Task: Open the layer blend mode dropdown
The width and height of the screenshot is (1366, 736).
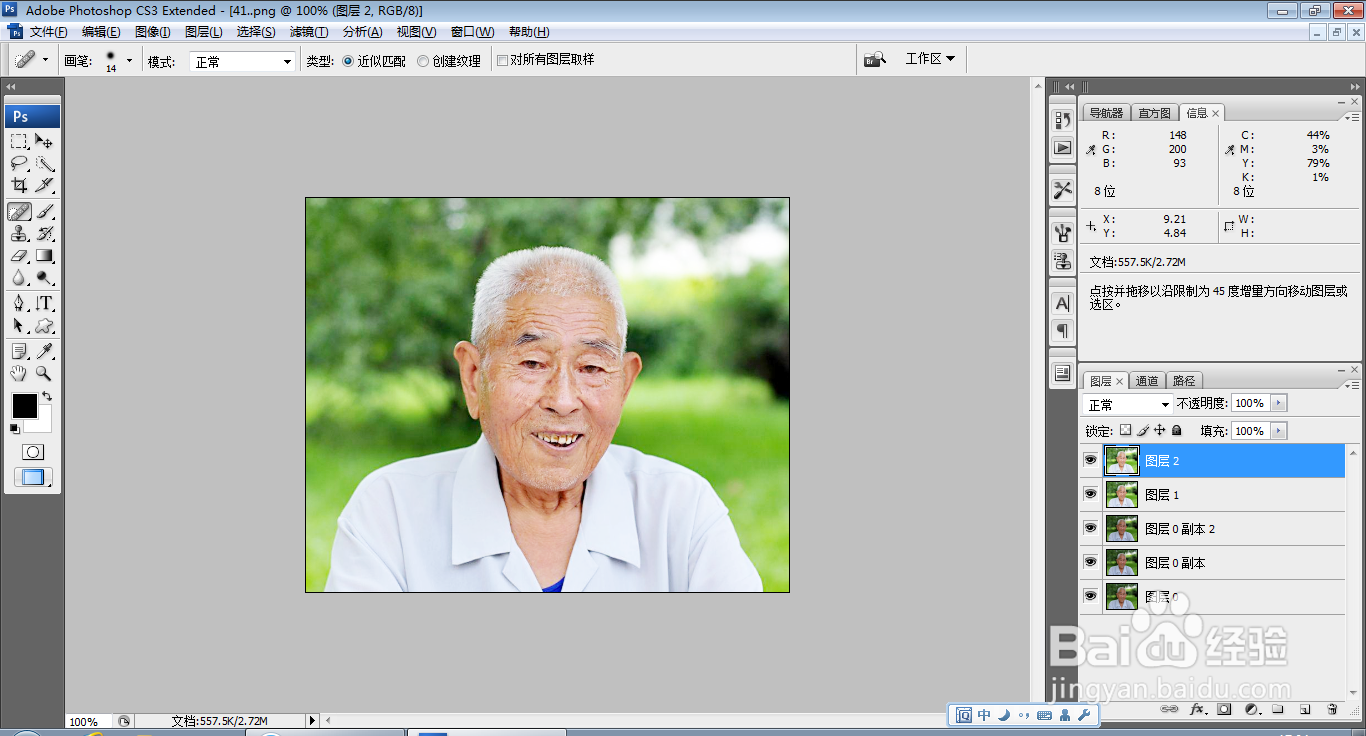Action: 1128,404
